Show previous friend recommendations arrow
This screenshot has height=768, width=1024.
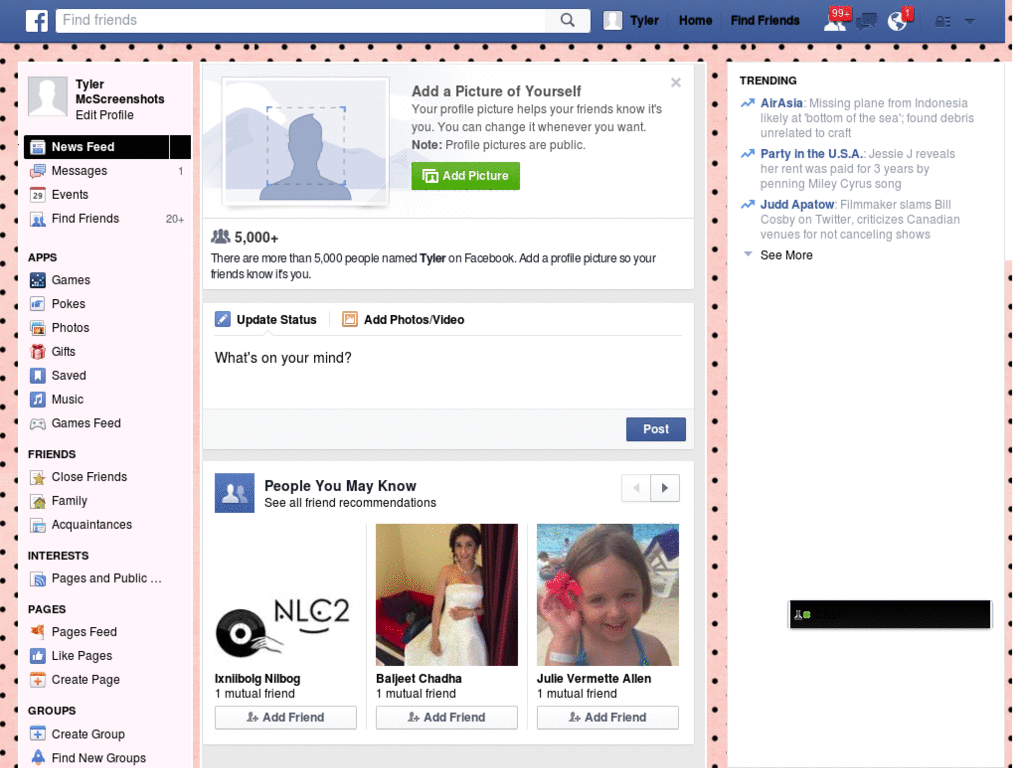pyautogui.click(x=636, y=488)
